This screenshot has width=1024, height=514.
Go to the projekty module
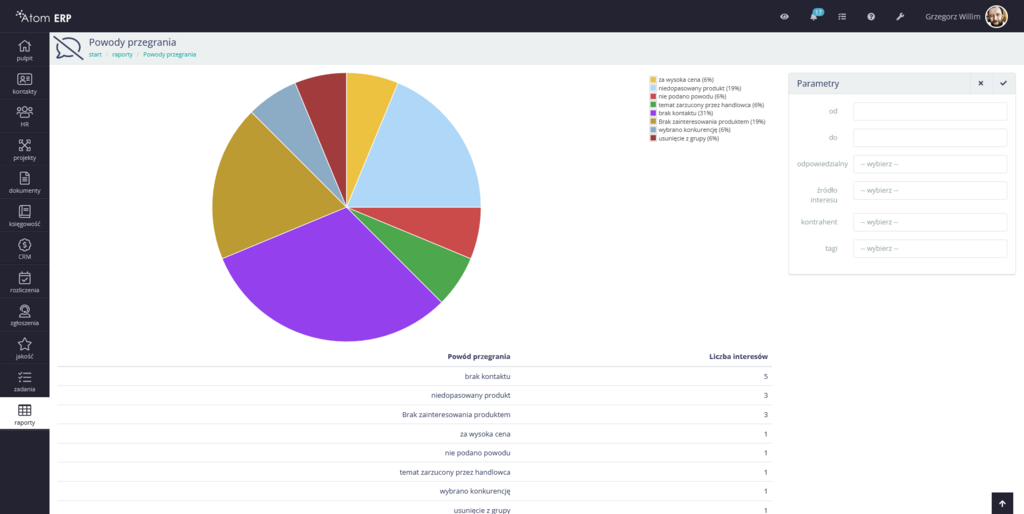click(24, 150)
